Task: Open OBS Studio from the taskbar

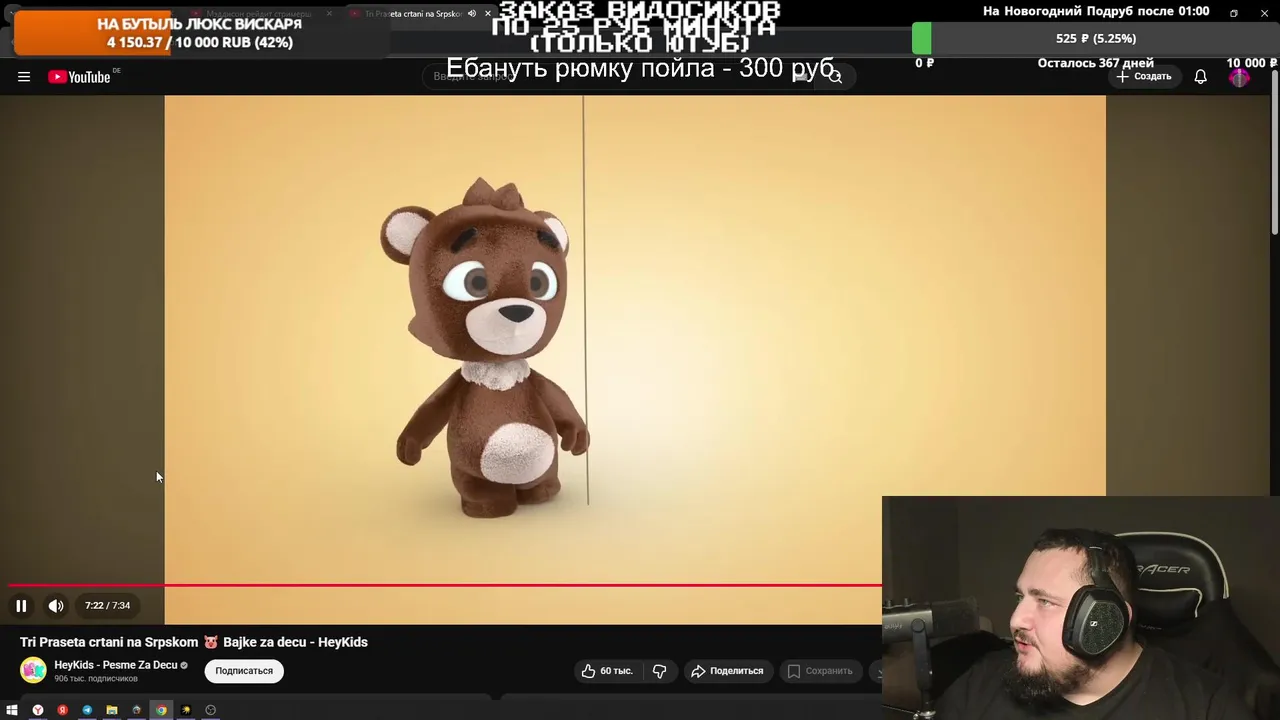Action: coord(211,711)
